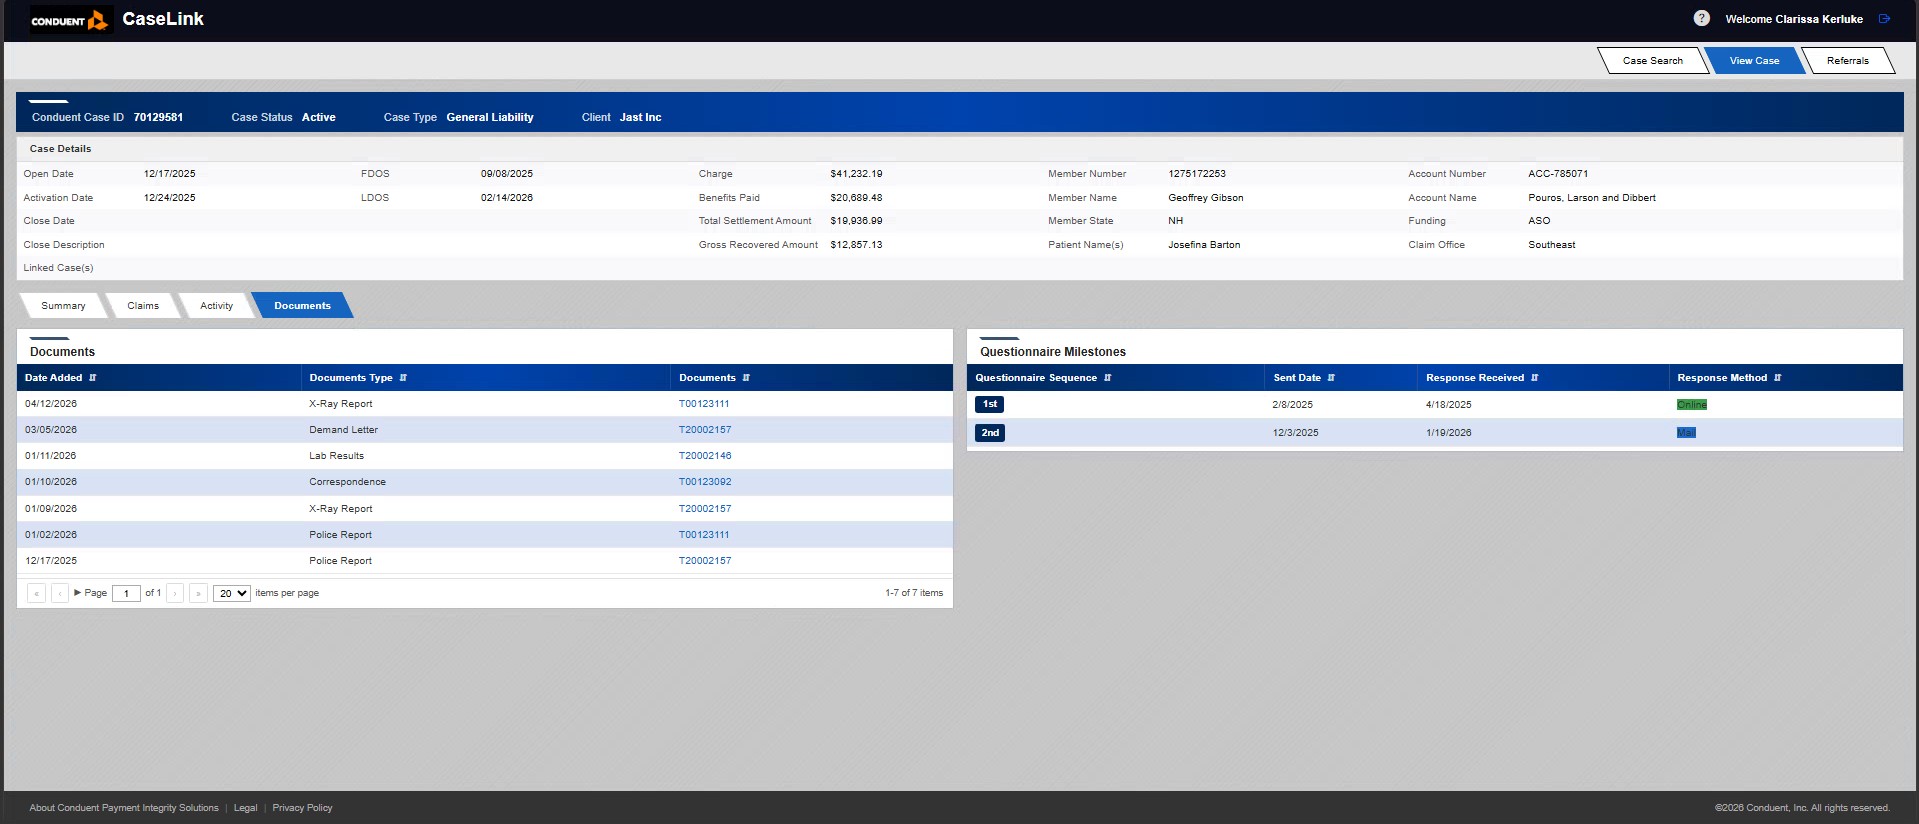Switch to the Summary tab

point(63,306)
